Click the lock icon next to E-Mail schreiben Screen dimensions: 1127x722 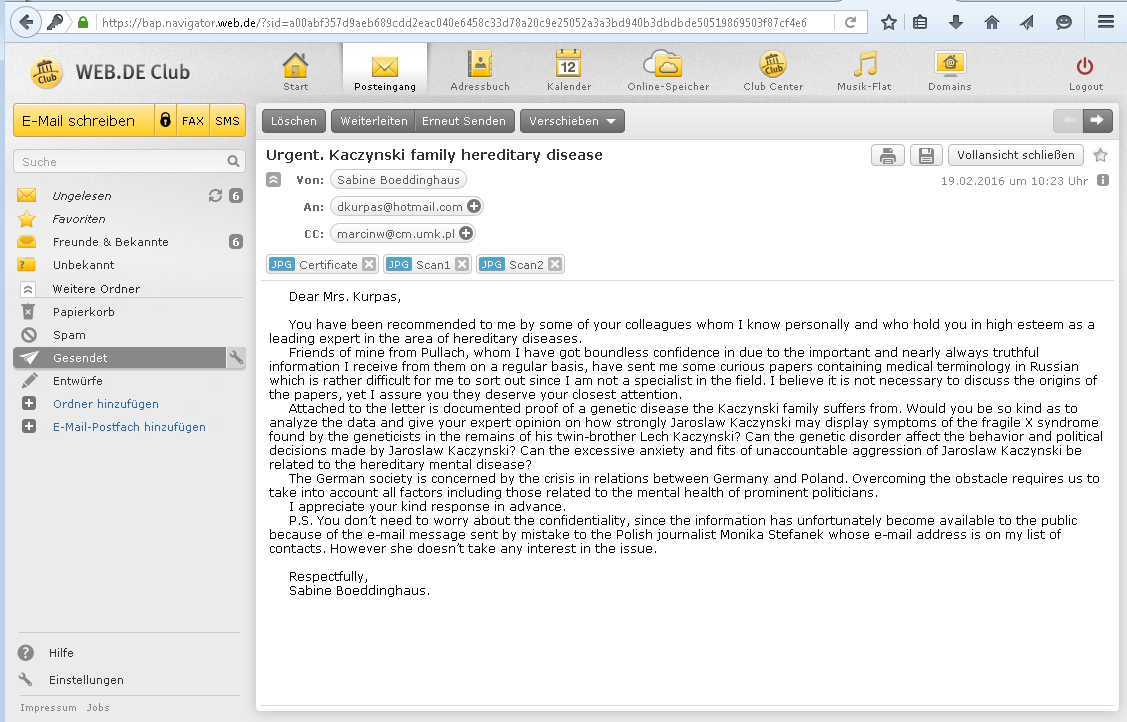point(165,121)
